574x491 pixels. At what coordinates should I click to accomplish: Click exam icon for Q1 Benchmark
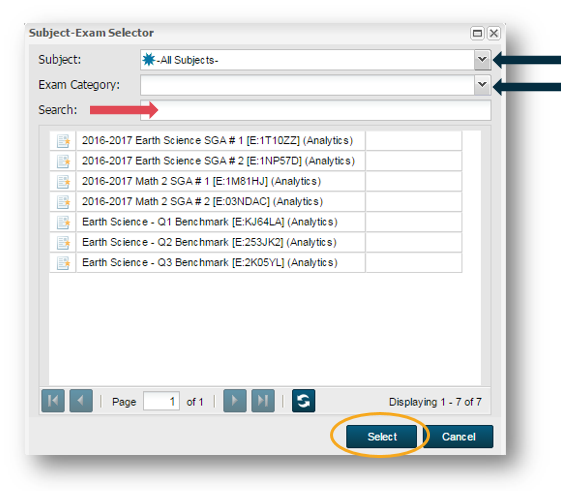[63, 222]
